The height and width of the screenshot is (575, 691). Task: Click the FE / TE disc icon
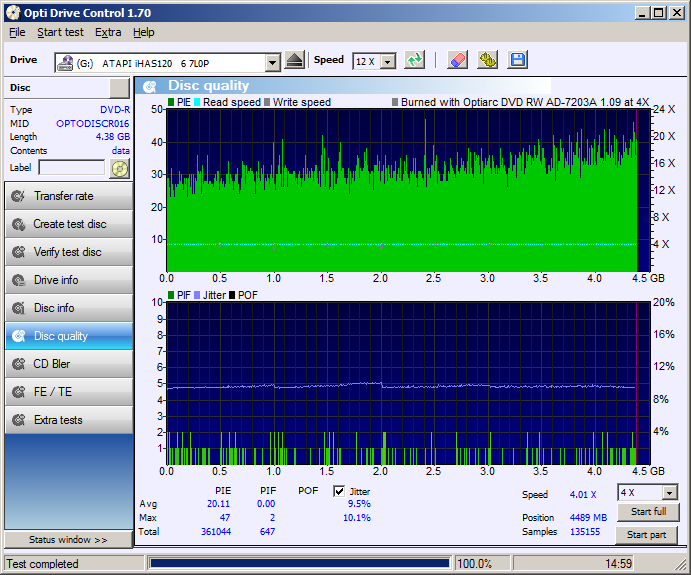pyautogui.click(x=19, y=392)
